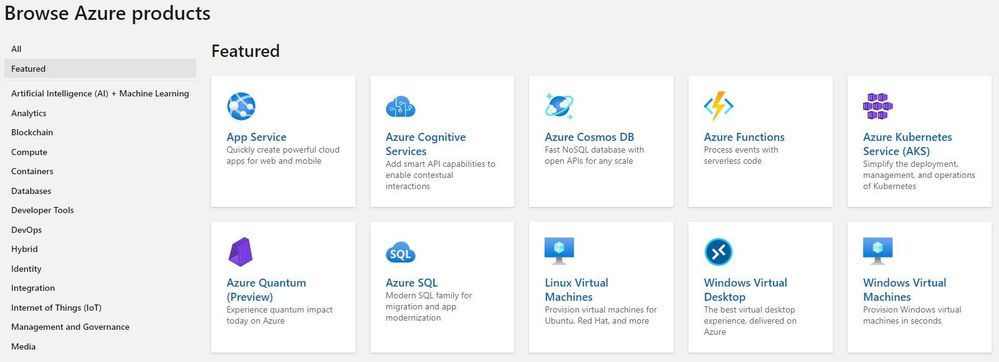999x362 pixels.
Task: Click 'Provision Windows virtual machines in seconds' text
Action: [x=912, y=315]
